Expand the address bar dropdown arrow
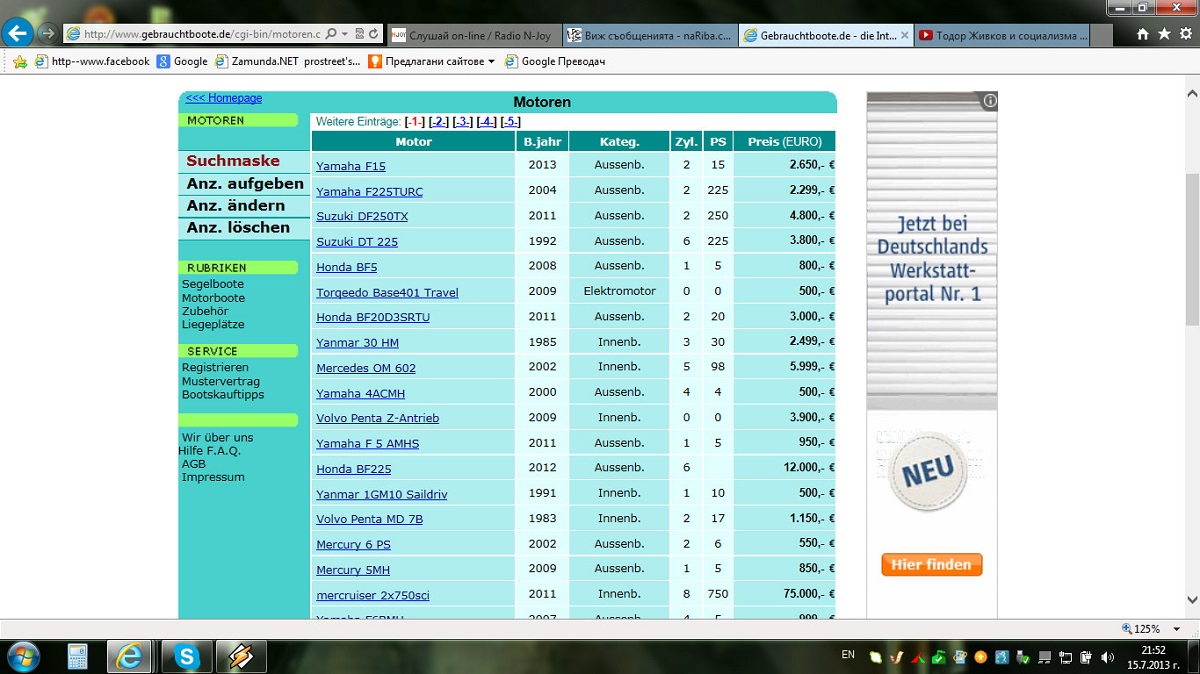The height and width of the screenshot is (674, 1200). [x=344, y=33]
